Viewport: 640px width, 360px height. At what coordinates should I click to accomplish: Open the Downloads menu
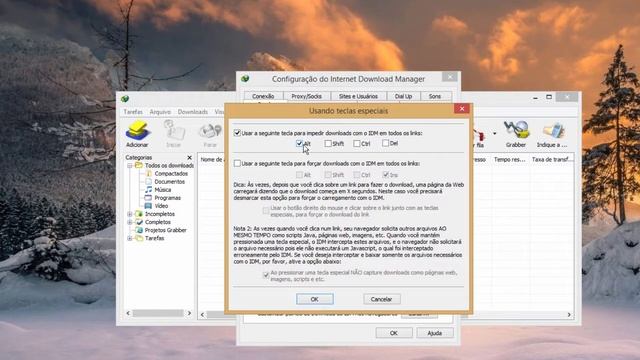tap(193, 111)
